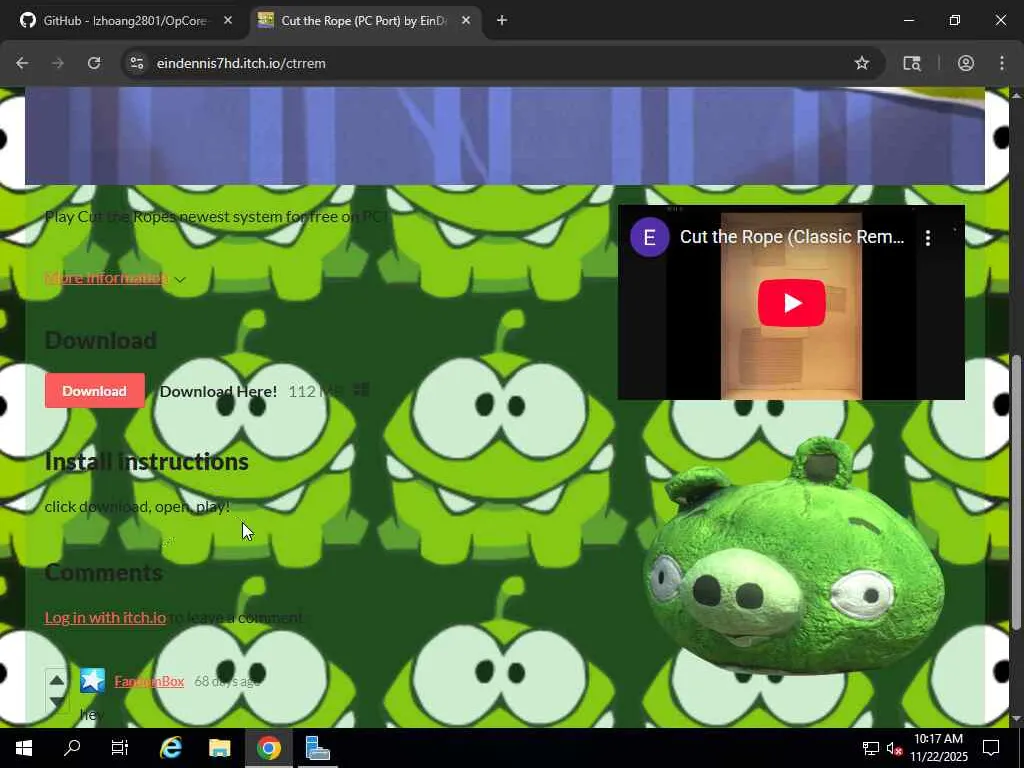Open the FandomBox profile link
This screenshot has width=1024, height=768.
(149, 681)
